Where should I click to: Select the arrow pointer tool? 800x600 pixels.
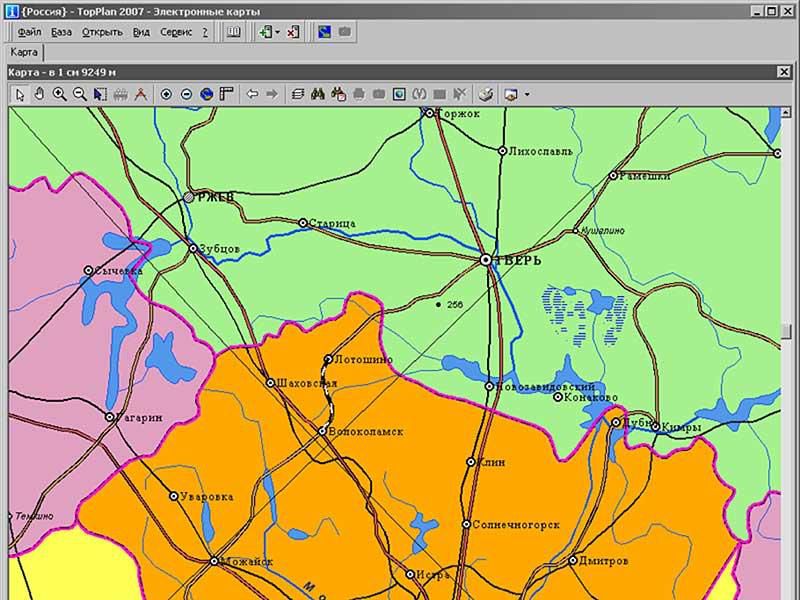coord(19,94)
